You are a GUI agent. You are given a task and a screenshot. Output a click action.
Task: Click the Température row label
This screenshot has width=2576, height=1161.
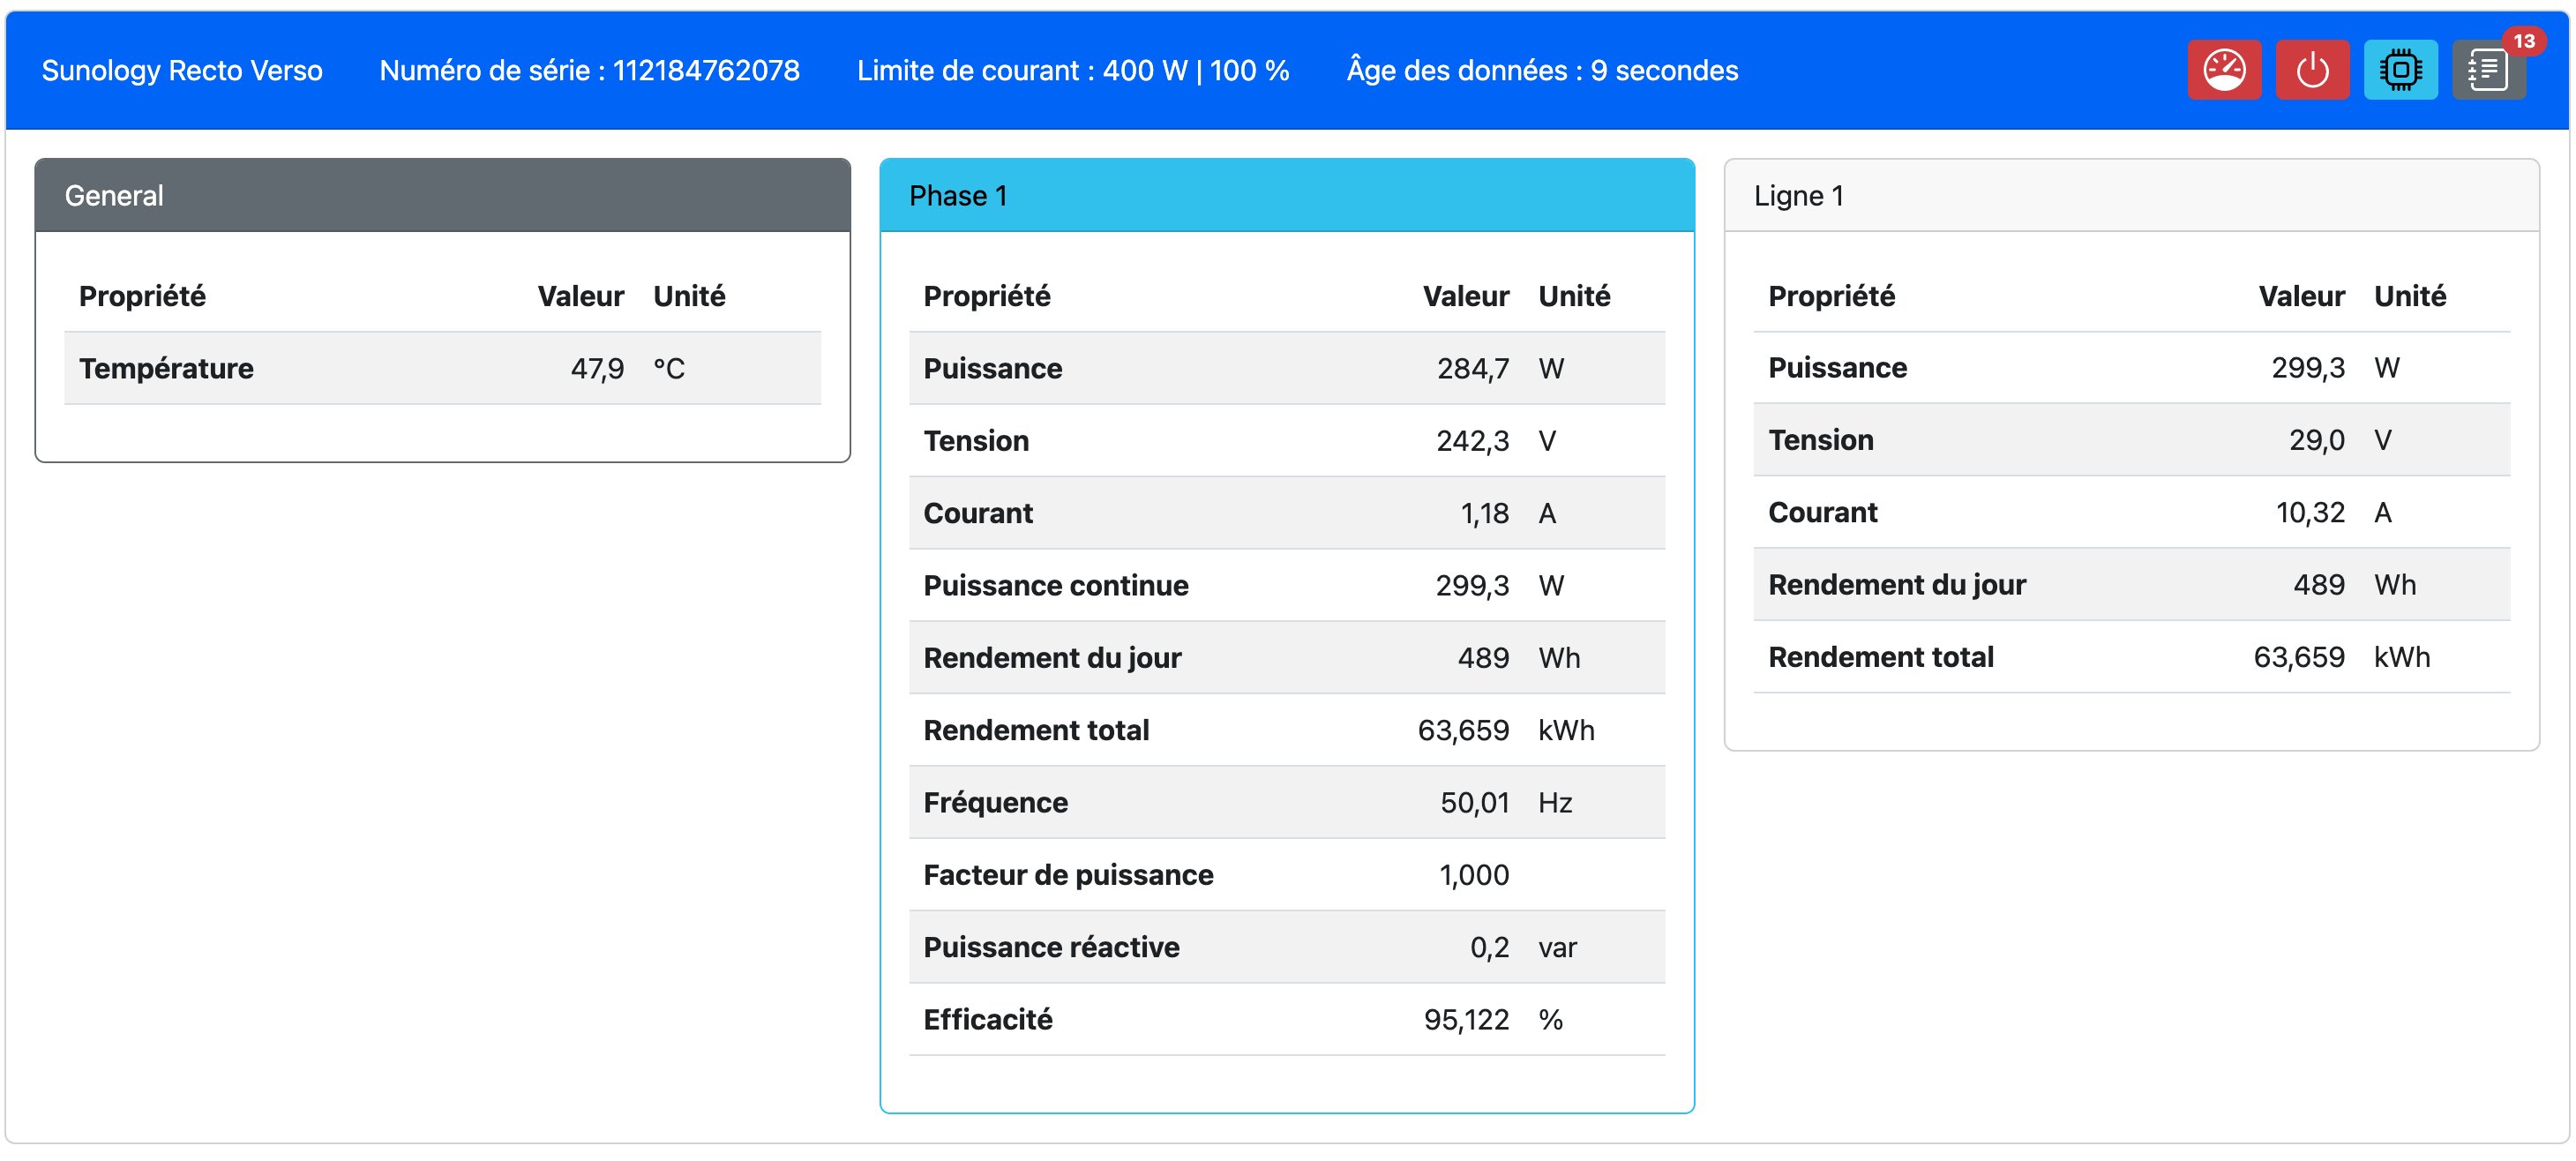click(x=166, y=368)
